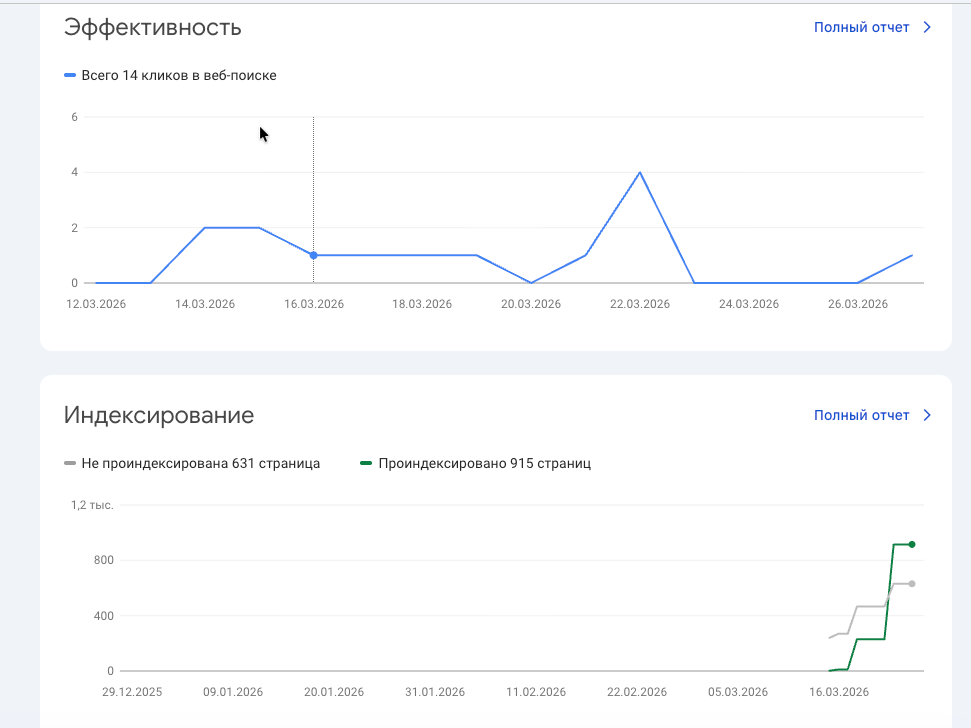Select legend text 'Всего 14 кликов в веб-поиске'

click(179, 75)
